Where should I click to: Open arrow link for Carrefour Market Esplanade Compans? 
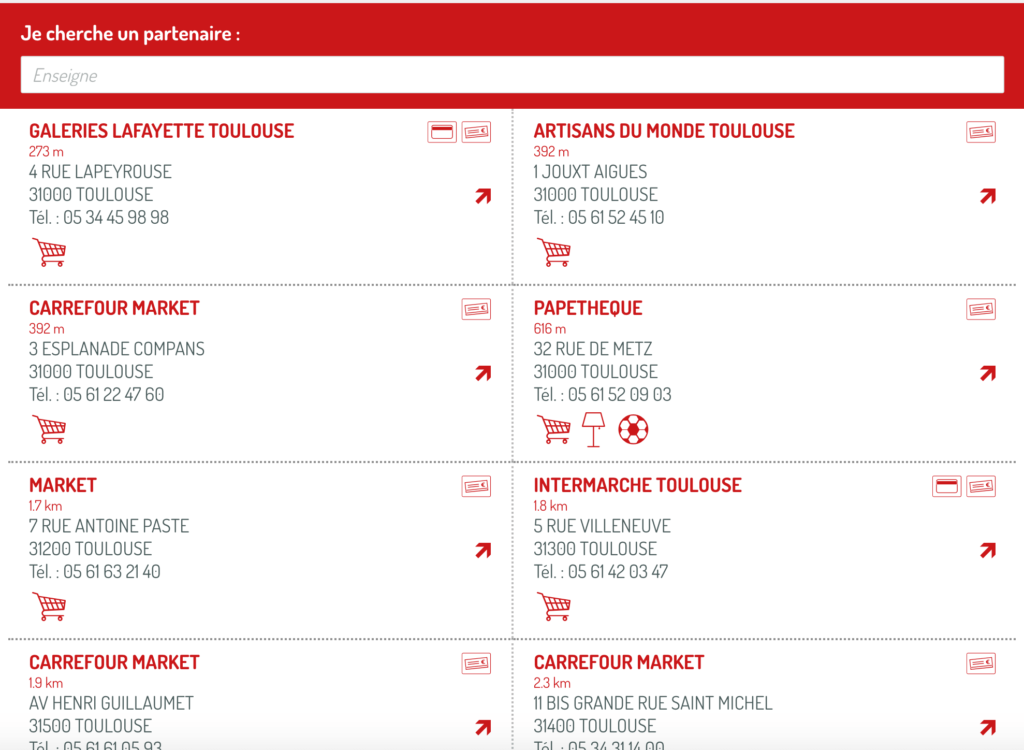pyautogui.click(x=483, y=372)
